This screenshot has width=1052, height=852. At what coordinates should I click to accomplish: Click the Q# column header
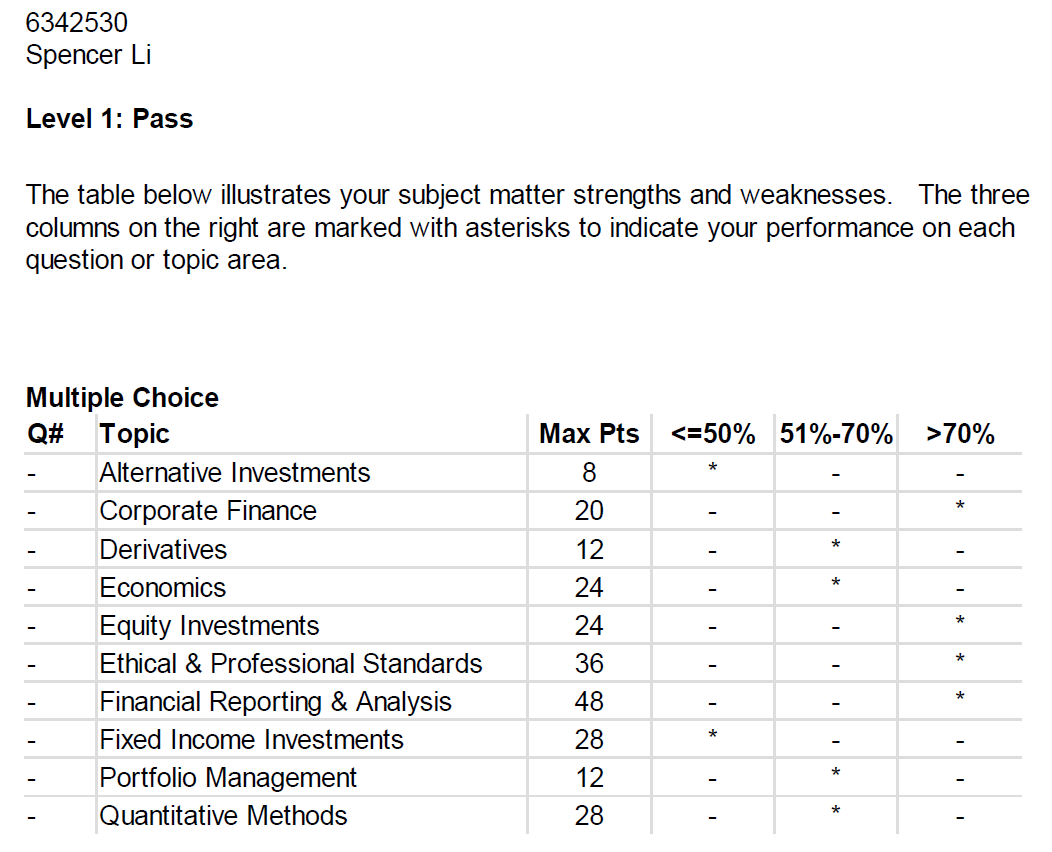tap(45, 434)
